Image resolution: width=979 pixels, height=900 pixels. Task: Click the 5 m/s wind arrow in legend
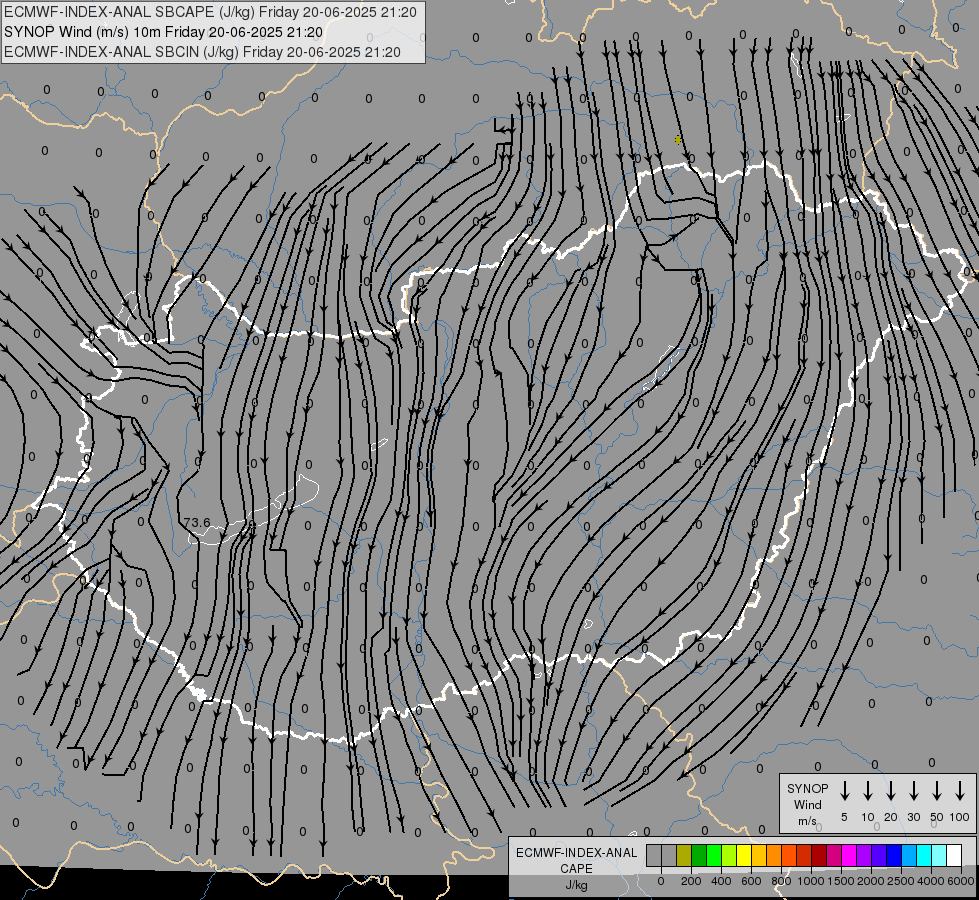point(844,790)
